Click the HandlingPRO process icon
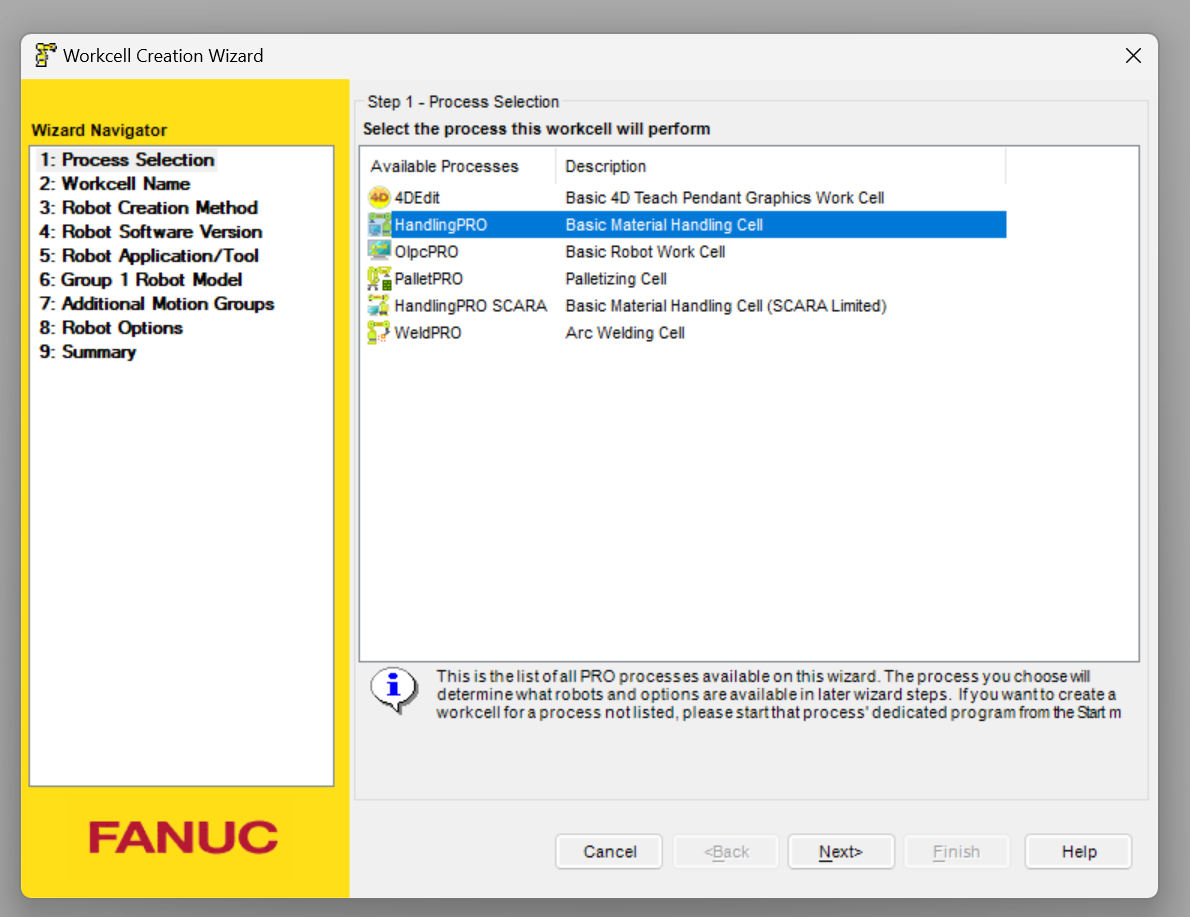The height and width of the screenshot is (917, 1190). (x=379, y=225)
